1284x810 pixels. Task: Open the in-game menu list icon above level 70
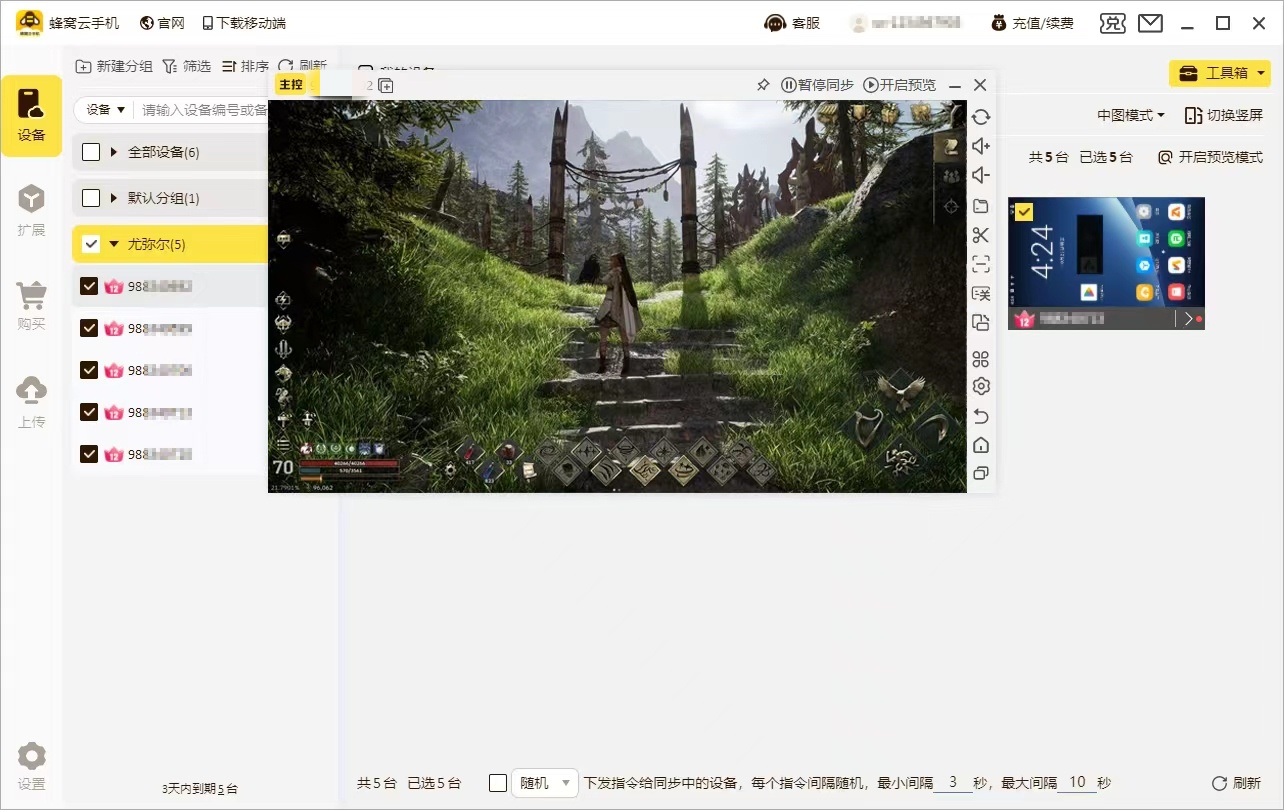pyautogui.click(x=284, y=444)
